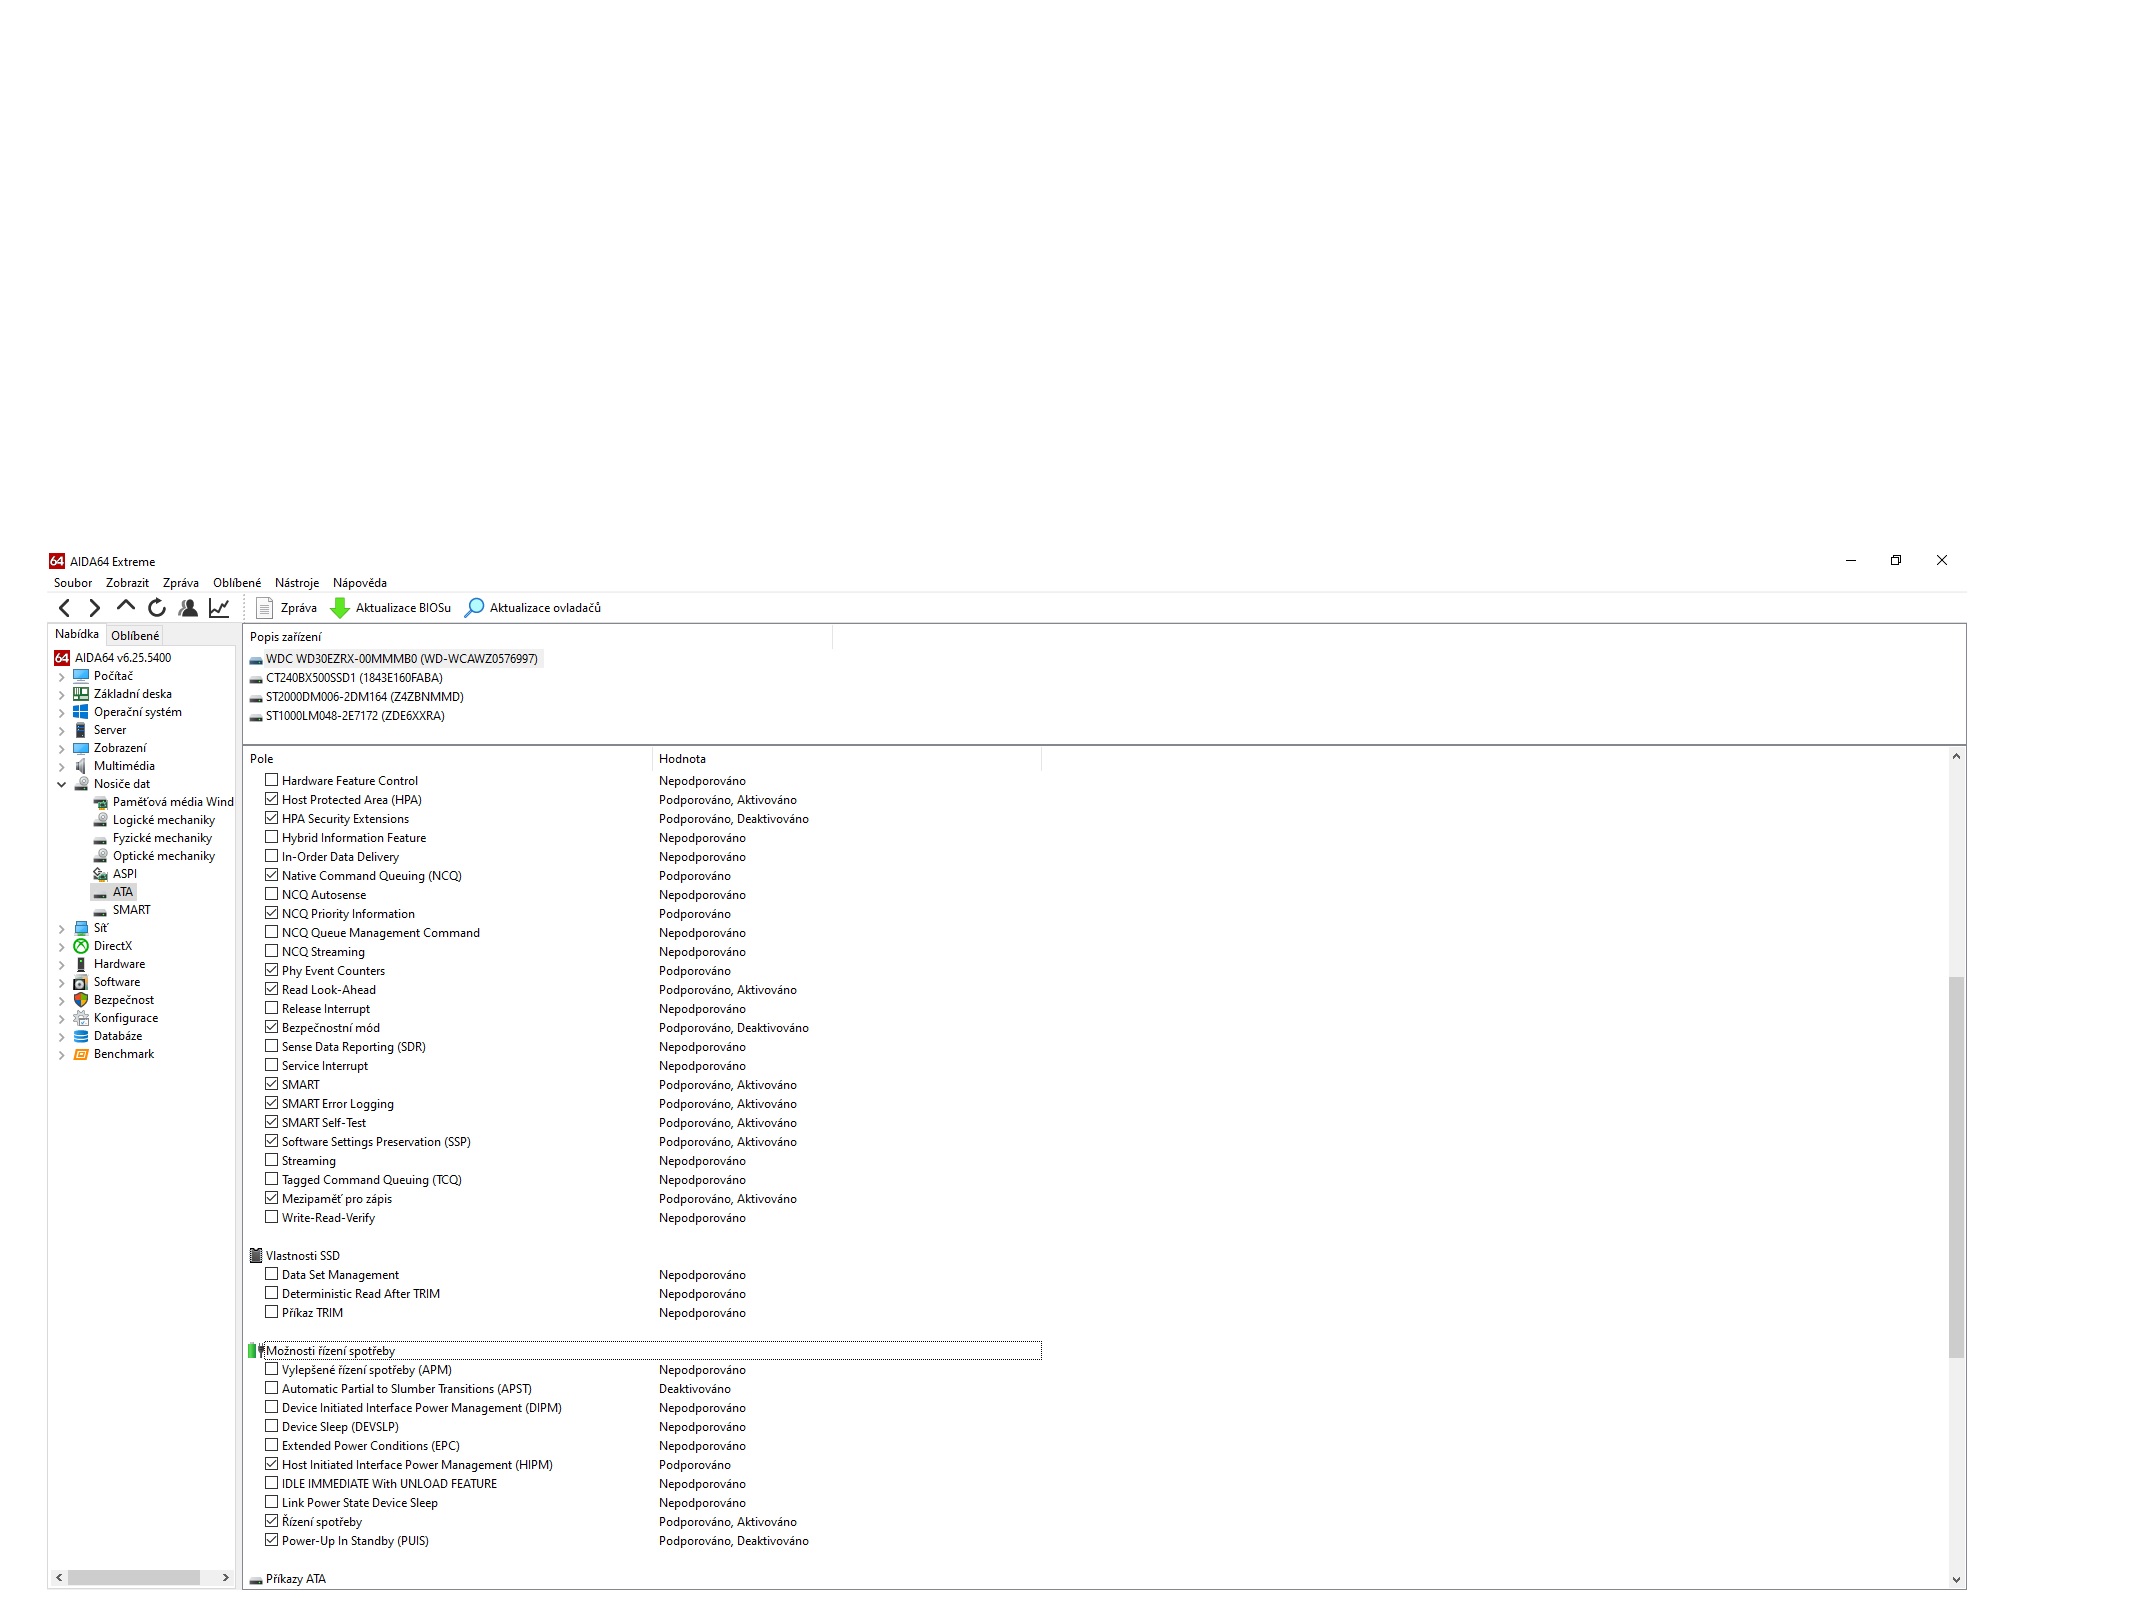Expand the Základní deska tree node
The width and height of the screenshot is (2131, 1598).
(62, 695)
